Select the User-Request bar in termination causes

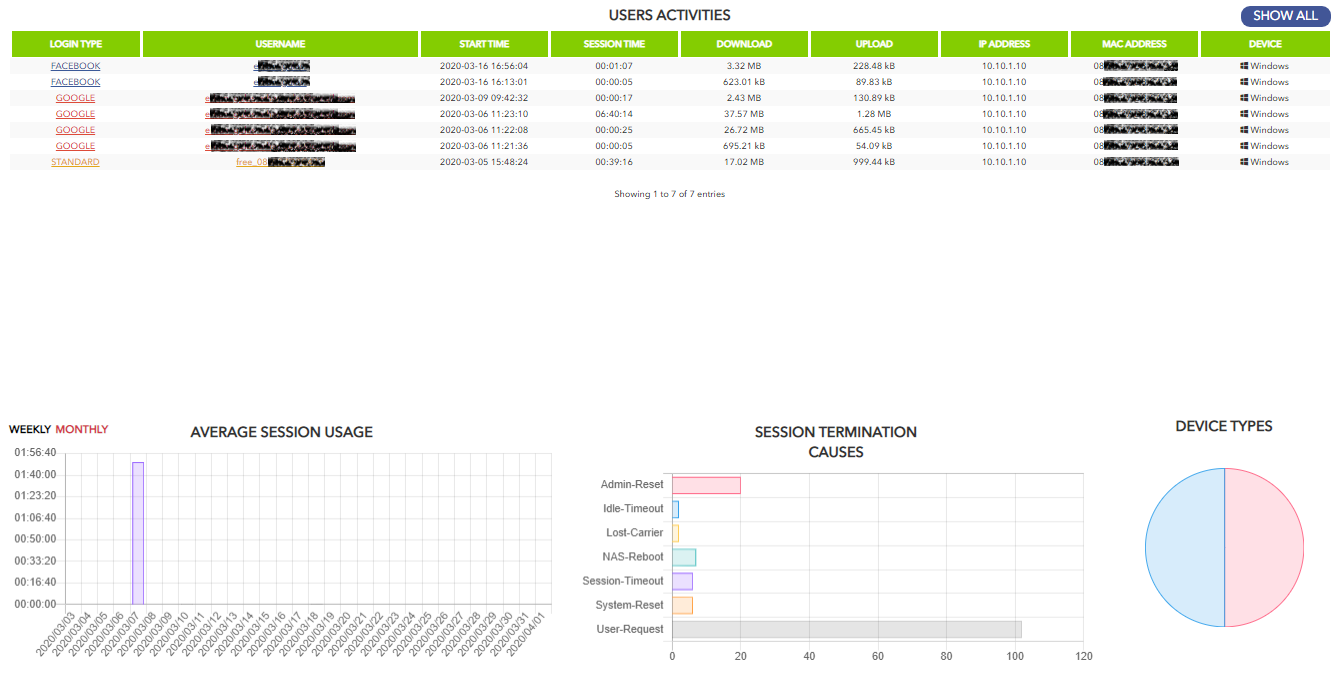tap(845, 628)
